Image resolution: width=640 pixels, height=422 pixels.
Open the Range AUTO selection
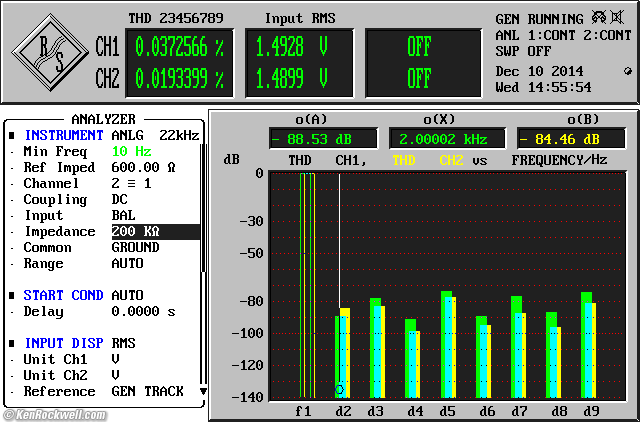pyautogui.click(x=127, y=263)
